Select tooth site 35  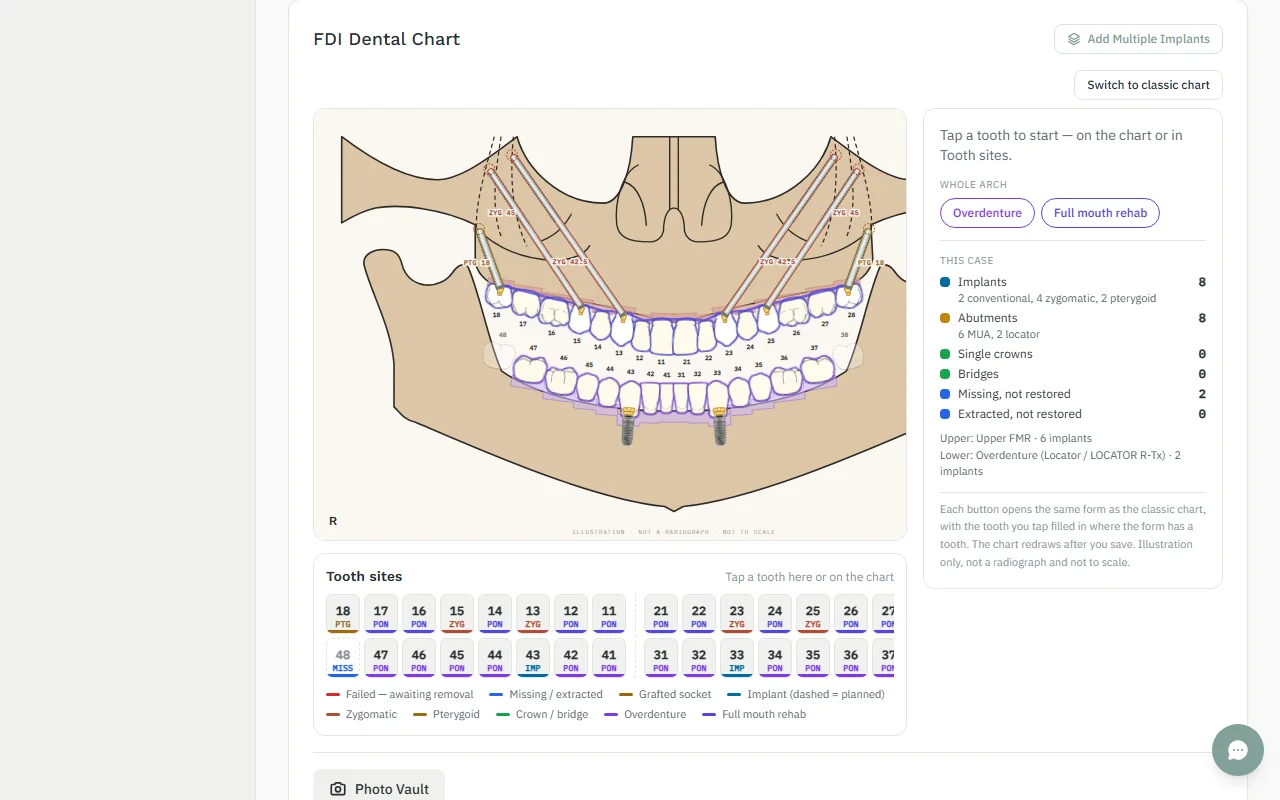(x=813, y=658)
